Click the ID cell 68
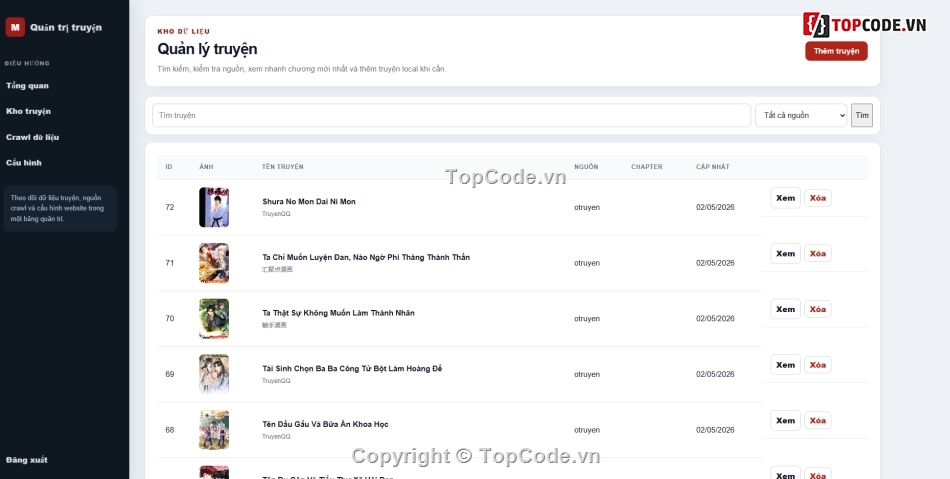950x479 pixels. click(x=170, y=430)
